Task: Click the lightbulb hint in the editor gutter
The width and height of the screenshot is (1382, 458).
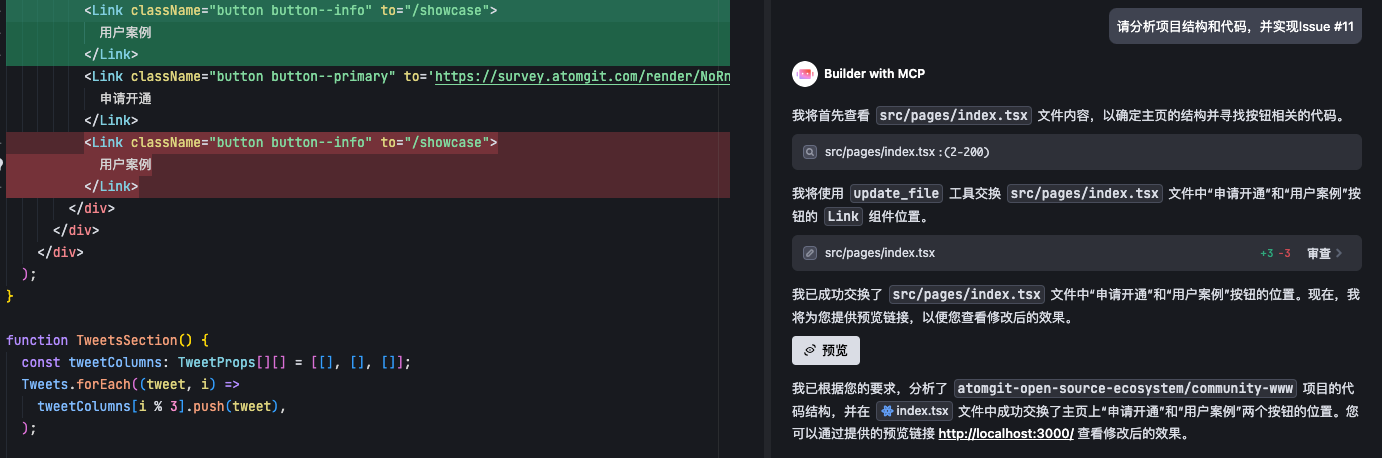Action: (x=2, y=164)
